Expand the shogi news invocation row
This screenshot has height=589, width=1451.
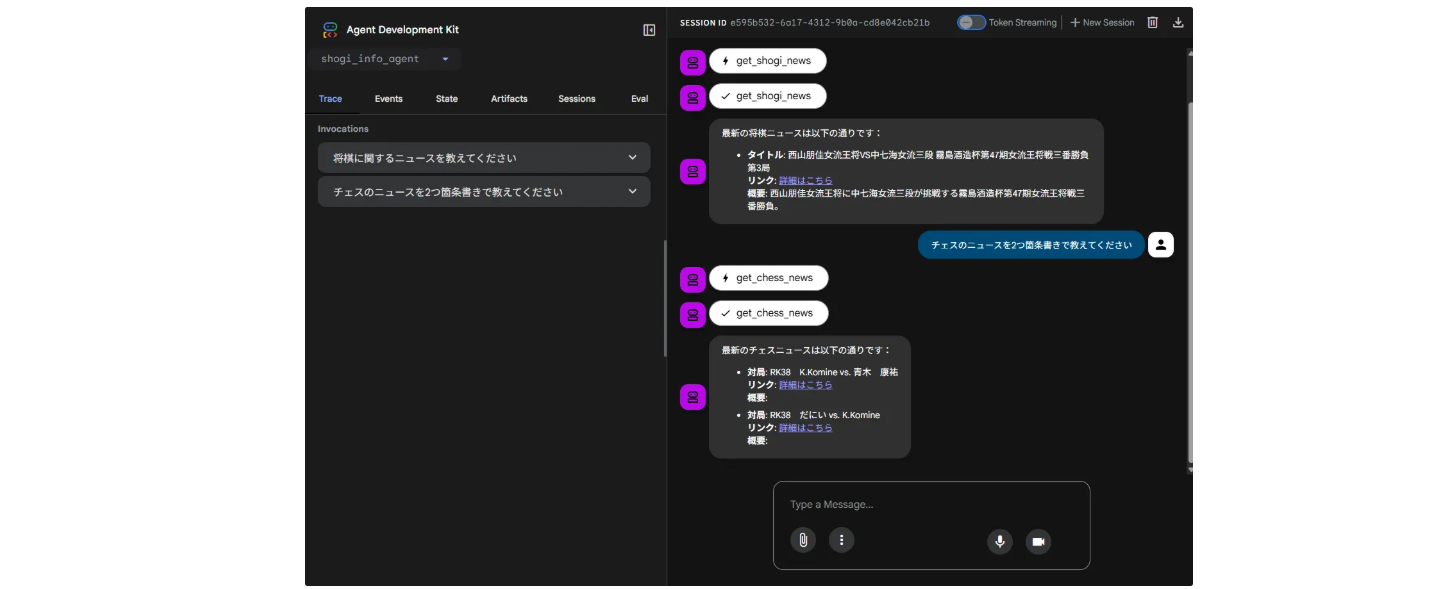pos(484,158)
